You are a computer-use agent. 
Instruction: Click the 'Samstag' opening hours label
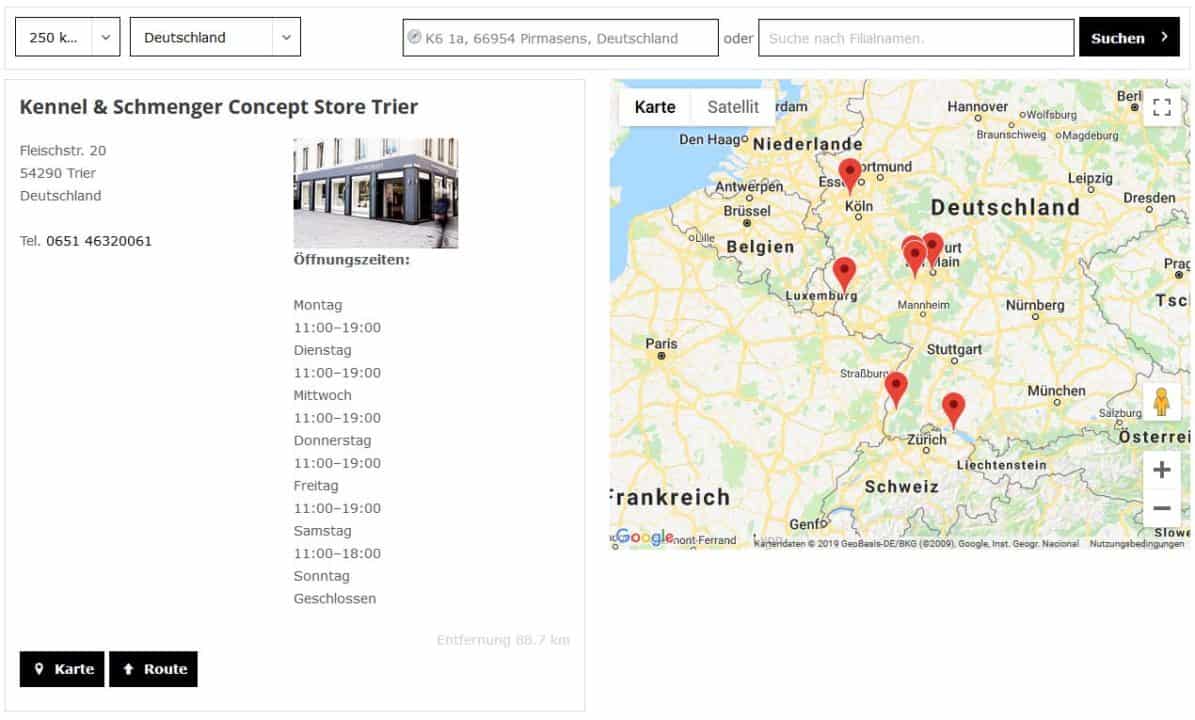coord(322,531)
